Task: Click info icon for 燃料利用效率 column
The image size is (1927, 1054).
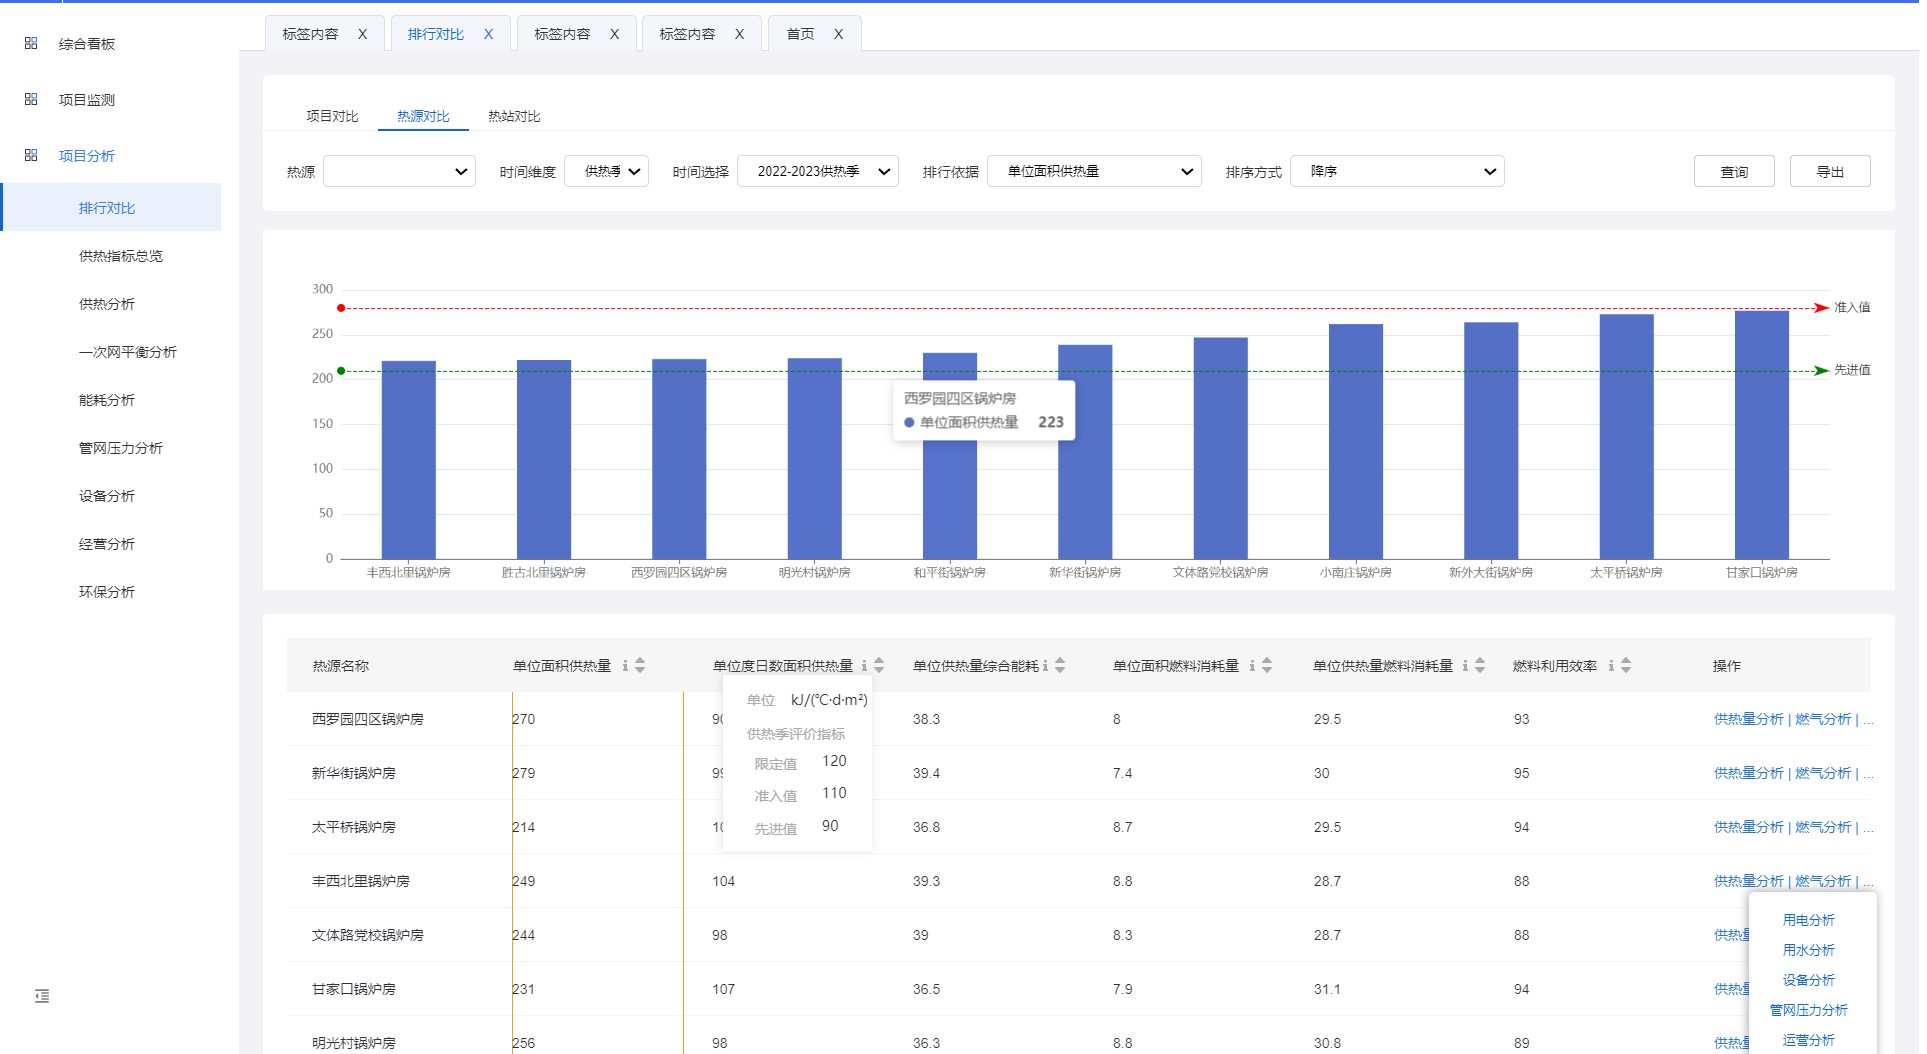Action: [x=1611, y=665]
